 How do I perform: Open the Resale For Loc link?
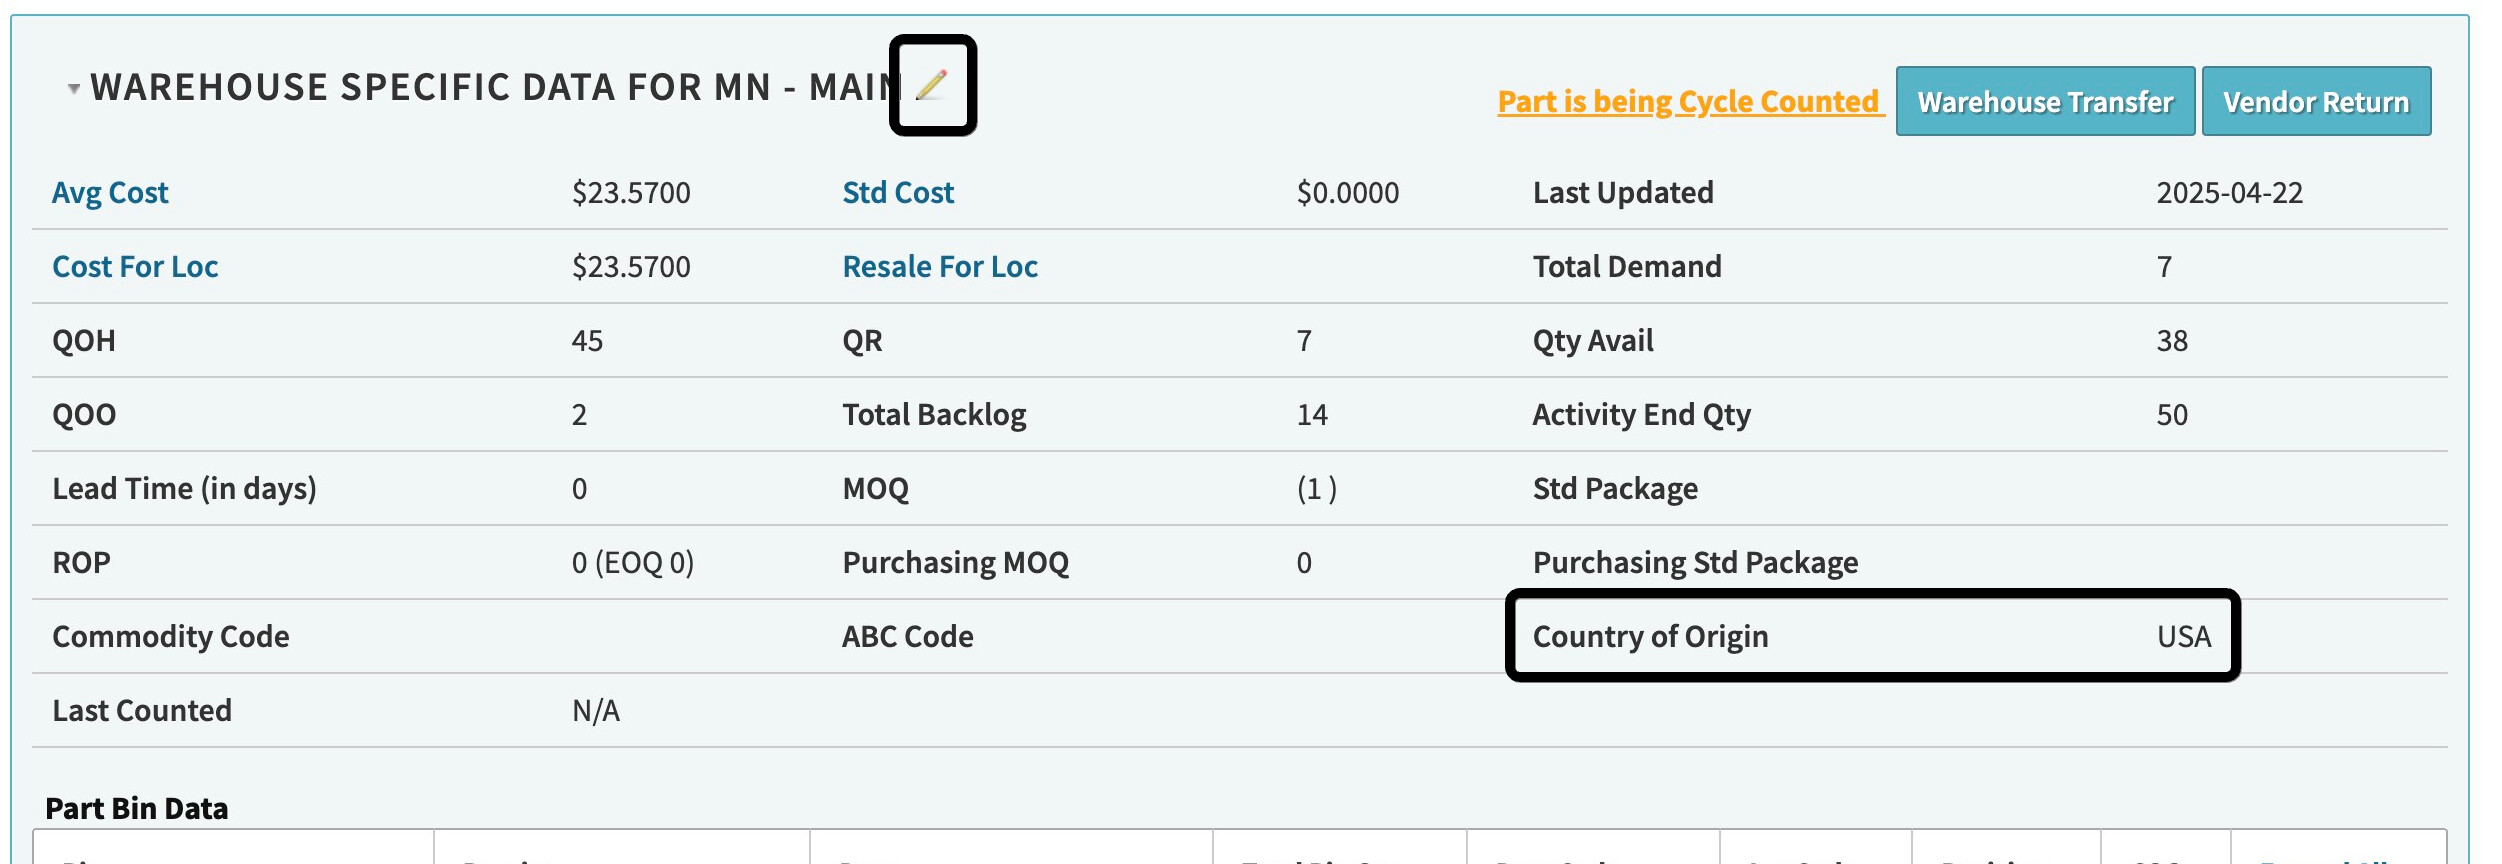[x=940, y=266]
